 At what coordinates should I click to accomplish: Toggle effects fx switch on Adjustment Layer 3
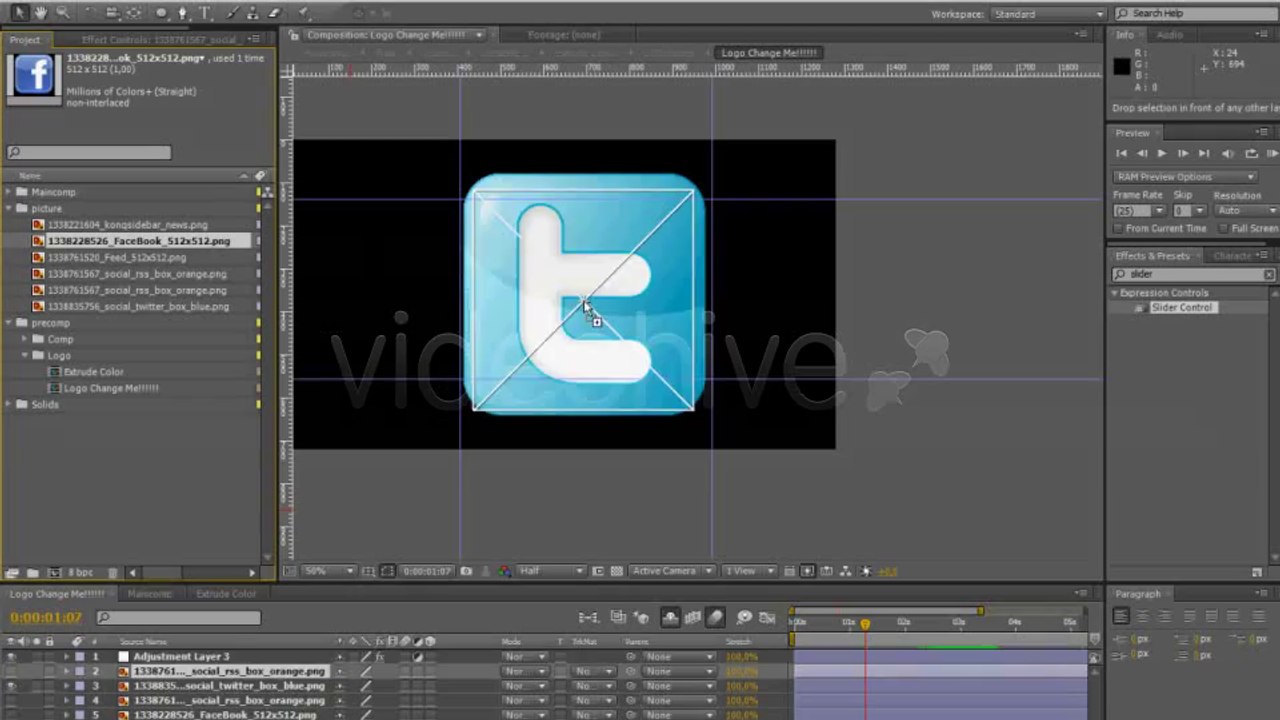380,657
